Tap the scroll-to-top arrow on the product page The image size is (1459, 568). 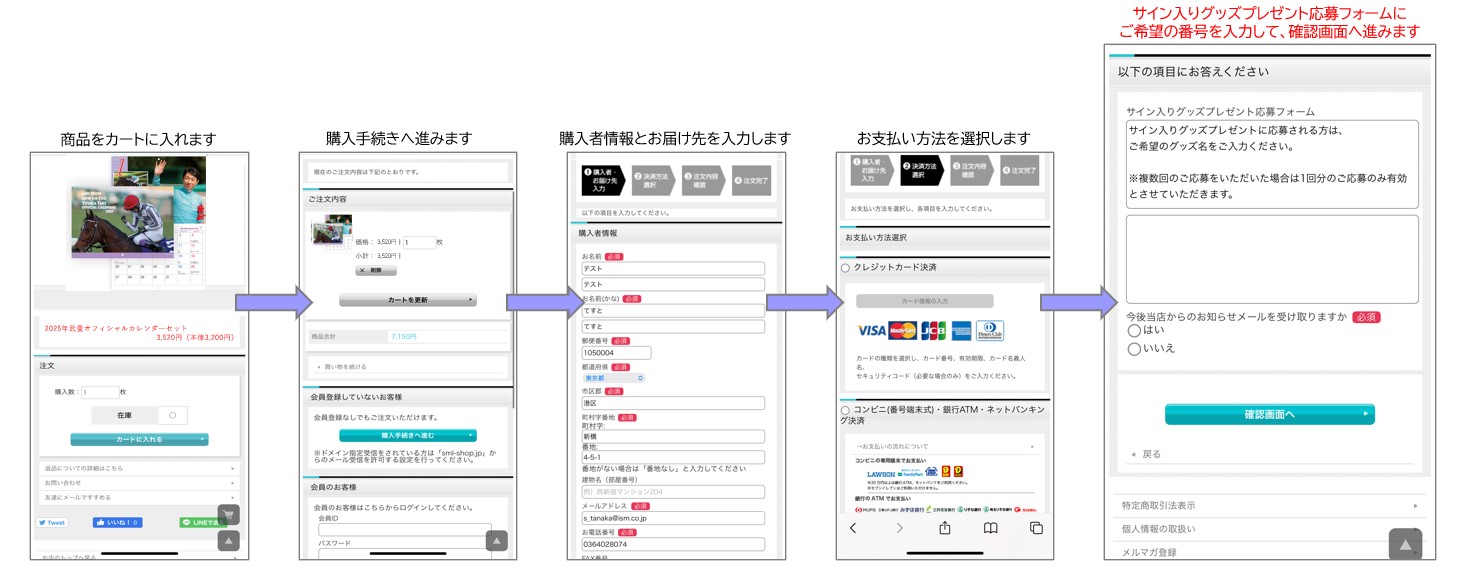[229, 541]
